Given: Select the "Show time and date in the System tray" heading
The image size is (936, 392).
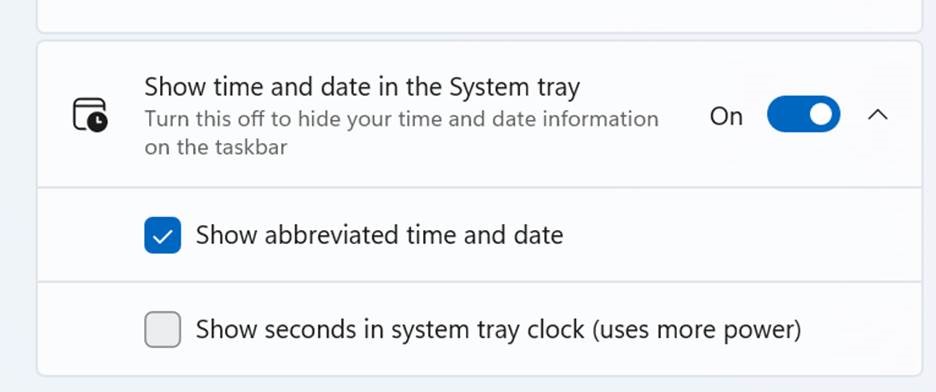Looking at the screenshot, I should tap(362, 88).
